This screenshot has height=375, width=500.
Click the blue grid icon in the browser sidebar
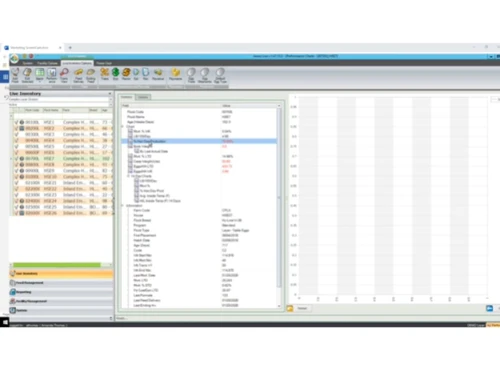(x=5, y=77)
